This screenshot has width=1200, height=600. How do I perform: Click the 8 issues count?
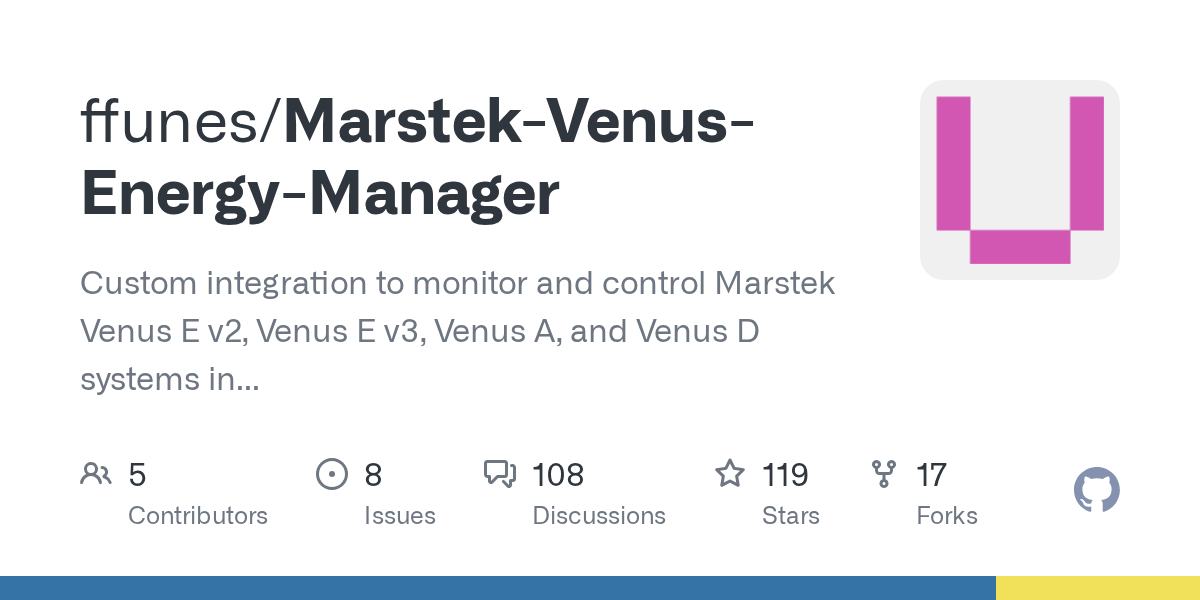point(373,475)
